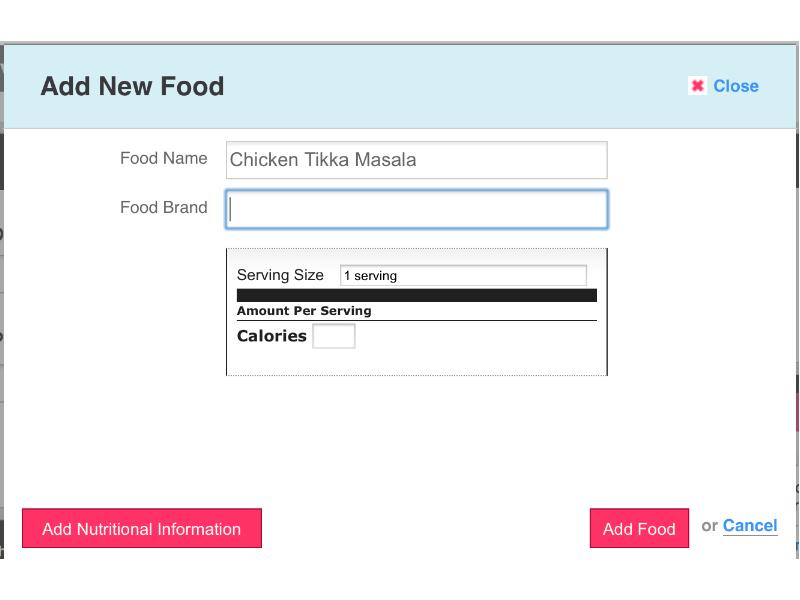
Task: Click empty space in the light blue header
Action: pos(450,86)
